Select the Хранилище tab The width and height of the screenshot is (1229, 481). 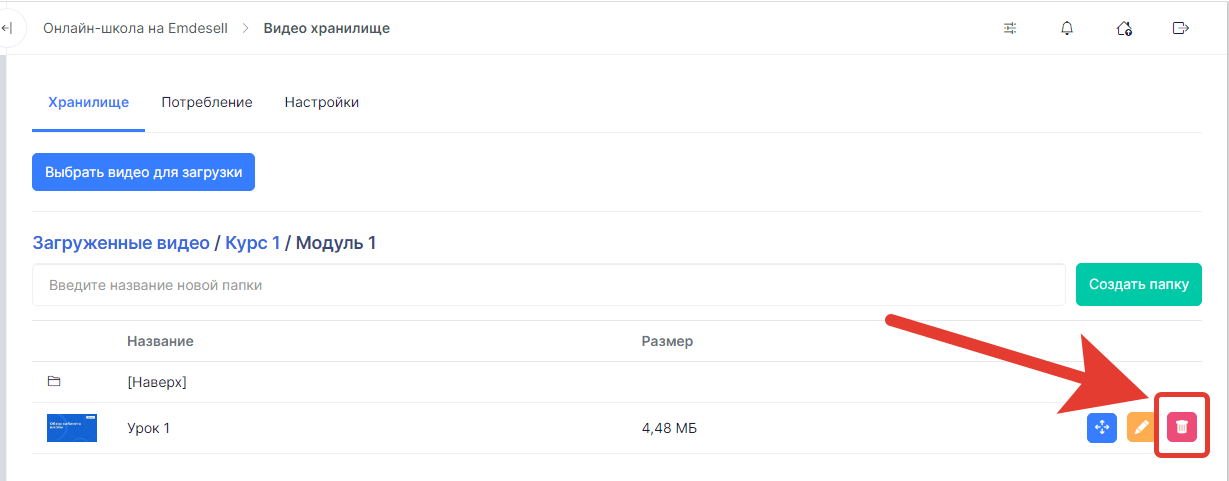point(88,102)
